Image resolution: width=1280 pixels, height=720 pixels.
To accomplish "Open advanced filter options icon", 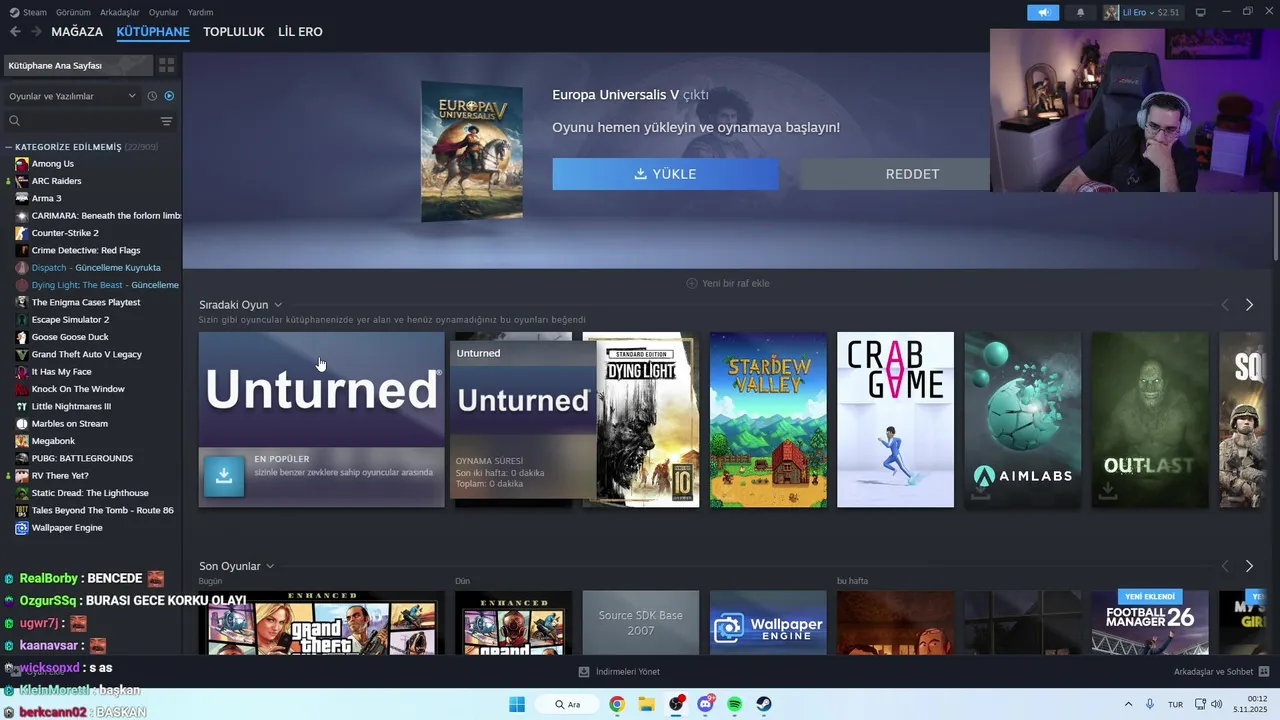I will click(x=166, y=121).
